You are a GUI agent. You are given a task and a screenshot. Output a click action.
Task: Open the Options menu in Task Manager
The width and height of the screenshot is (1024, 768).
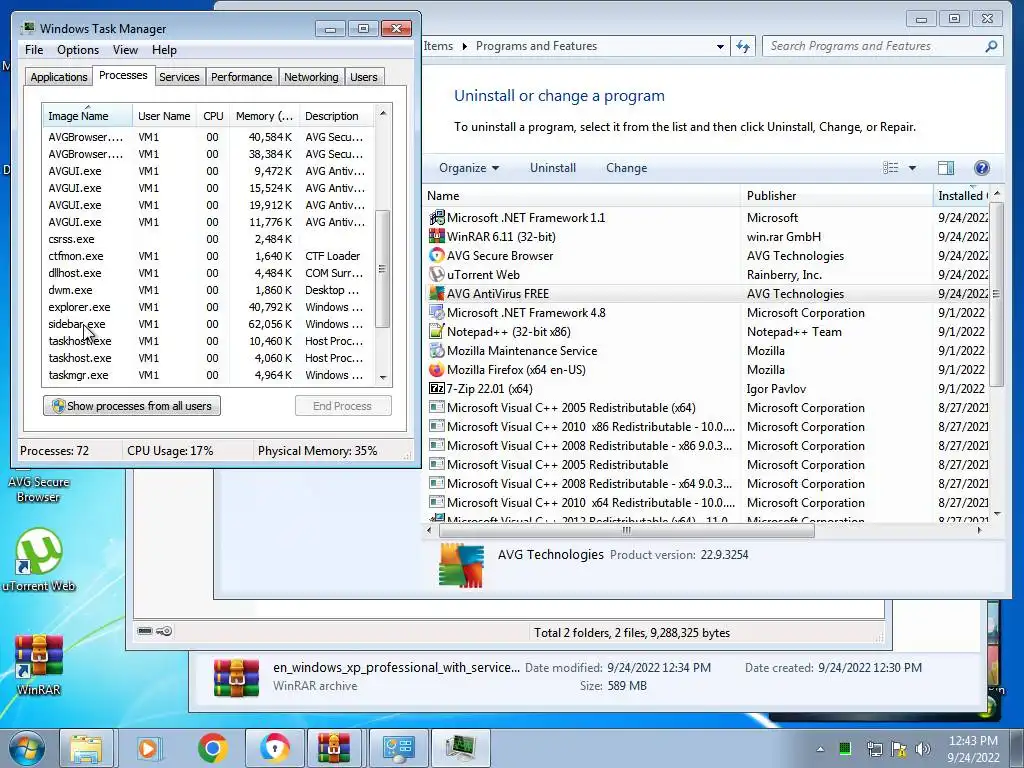[x=78, y=50]
